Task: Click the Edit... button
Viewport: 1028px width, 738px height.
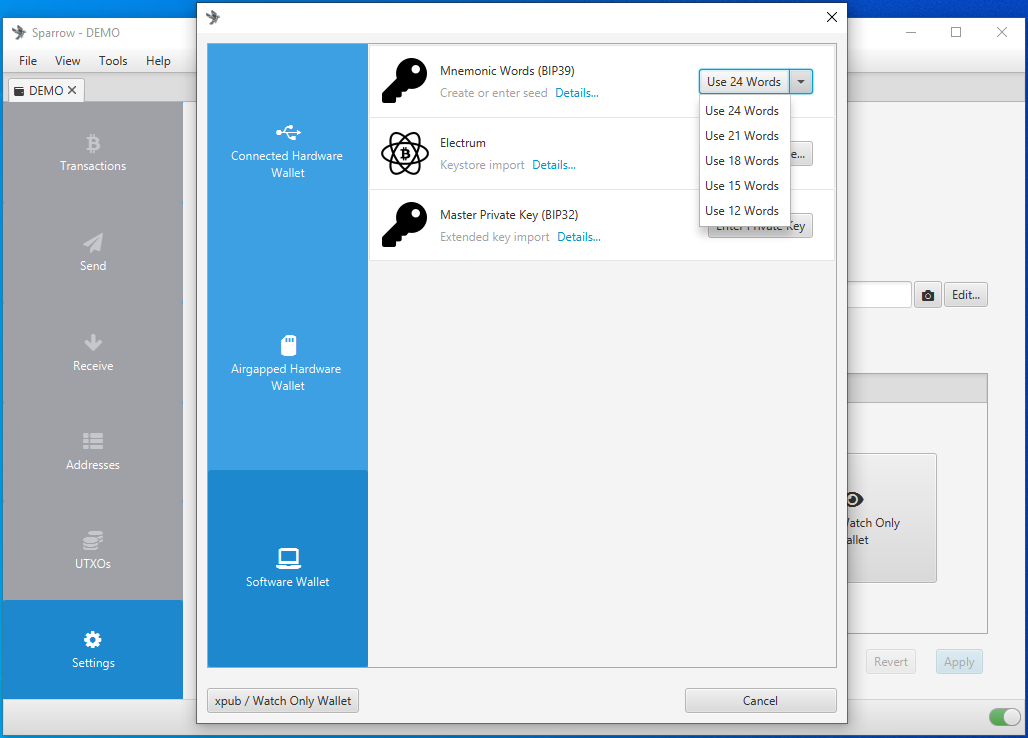Action: tap(966, 295)
